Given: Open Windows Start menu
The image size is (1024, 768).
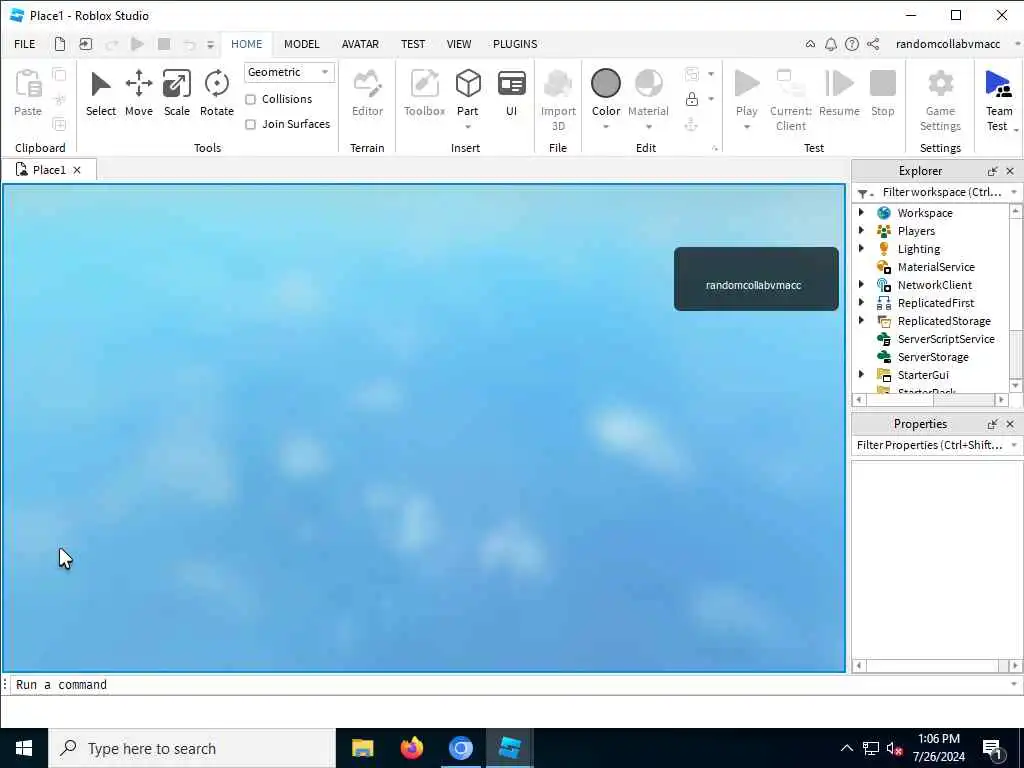Looking at the screenshot, I should pos(24,748).
